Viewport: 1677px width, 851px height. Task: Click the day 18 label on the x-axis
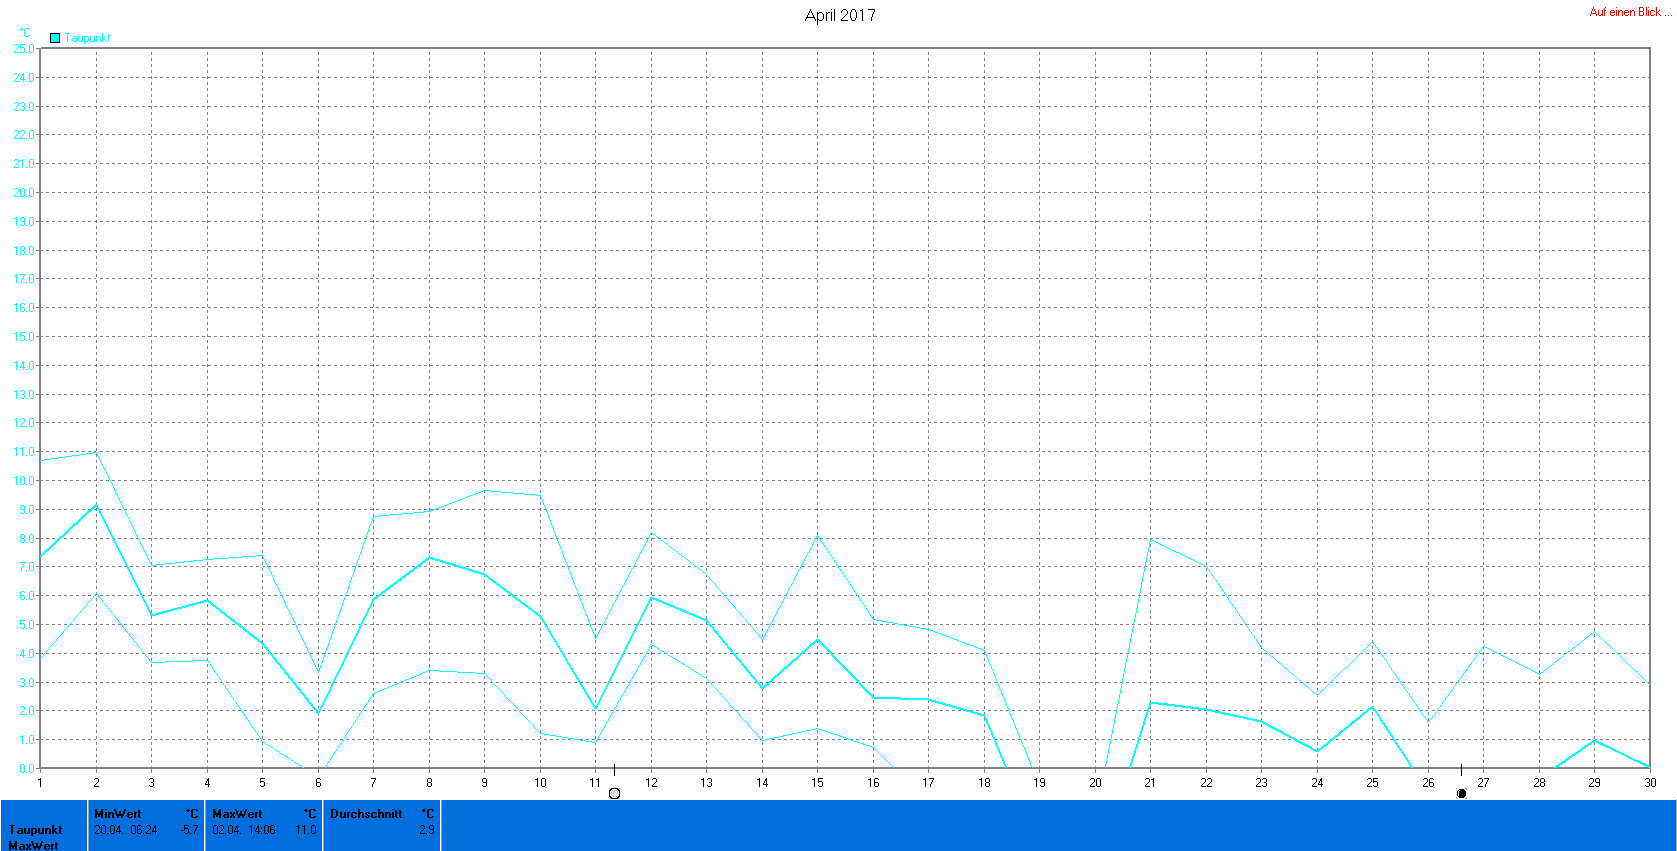click(x=984, y=783)
